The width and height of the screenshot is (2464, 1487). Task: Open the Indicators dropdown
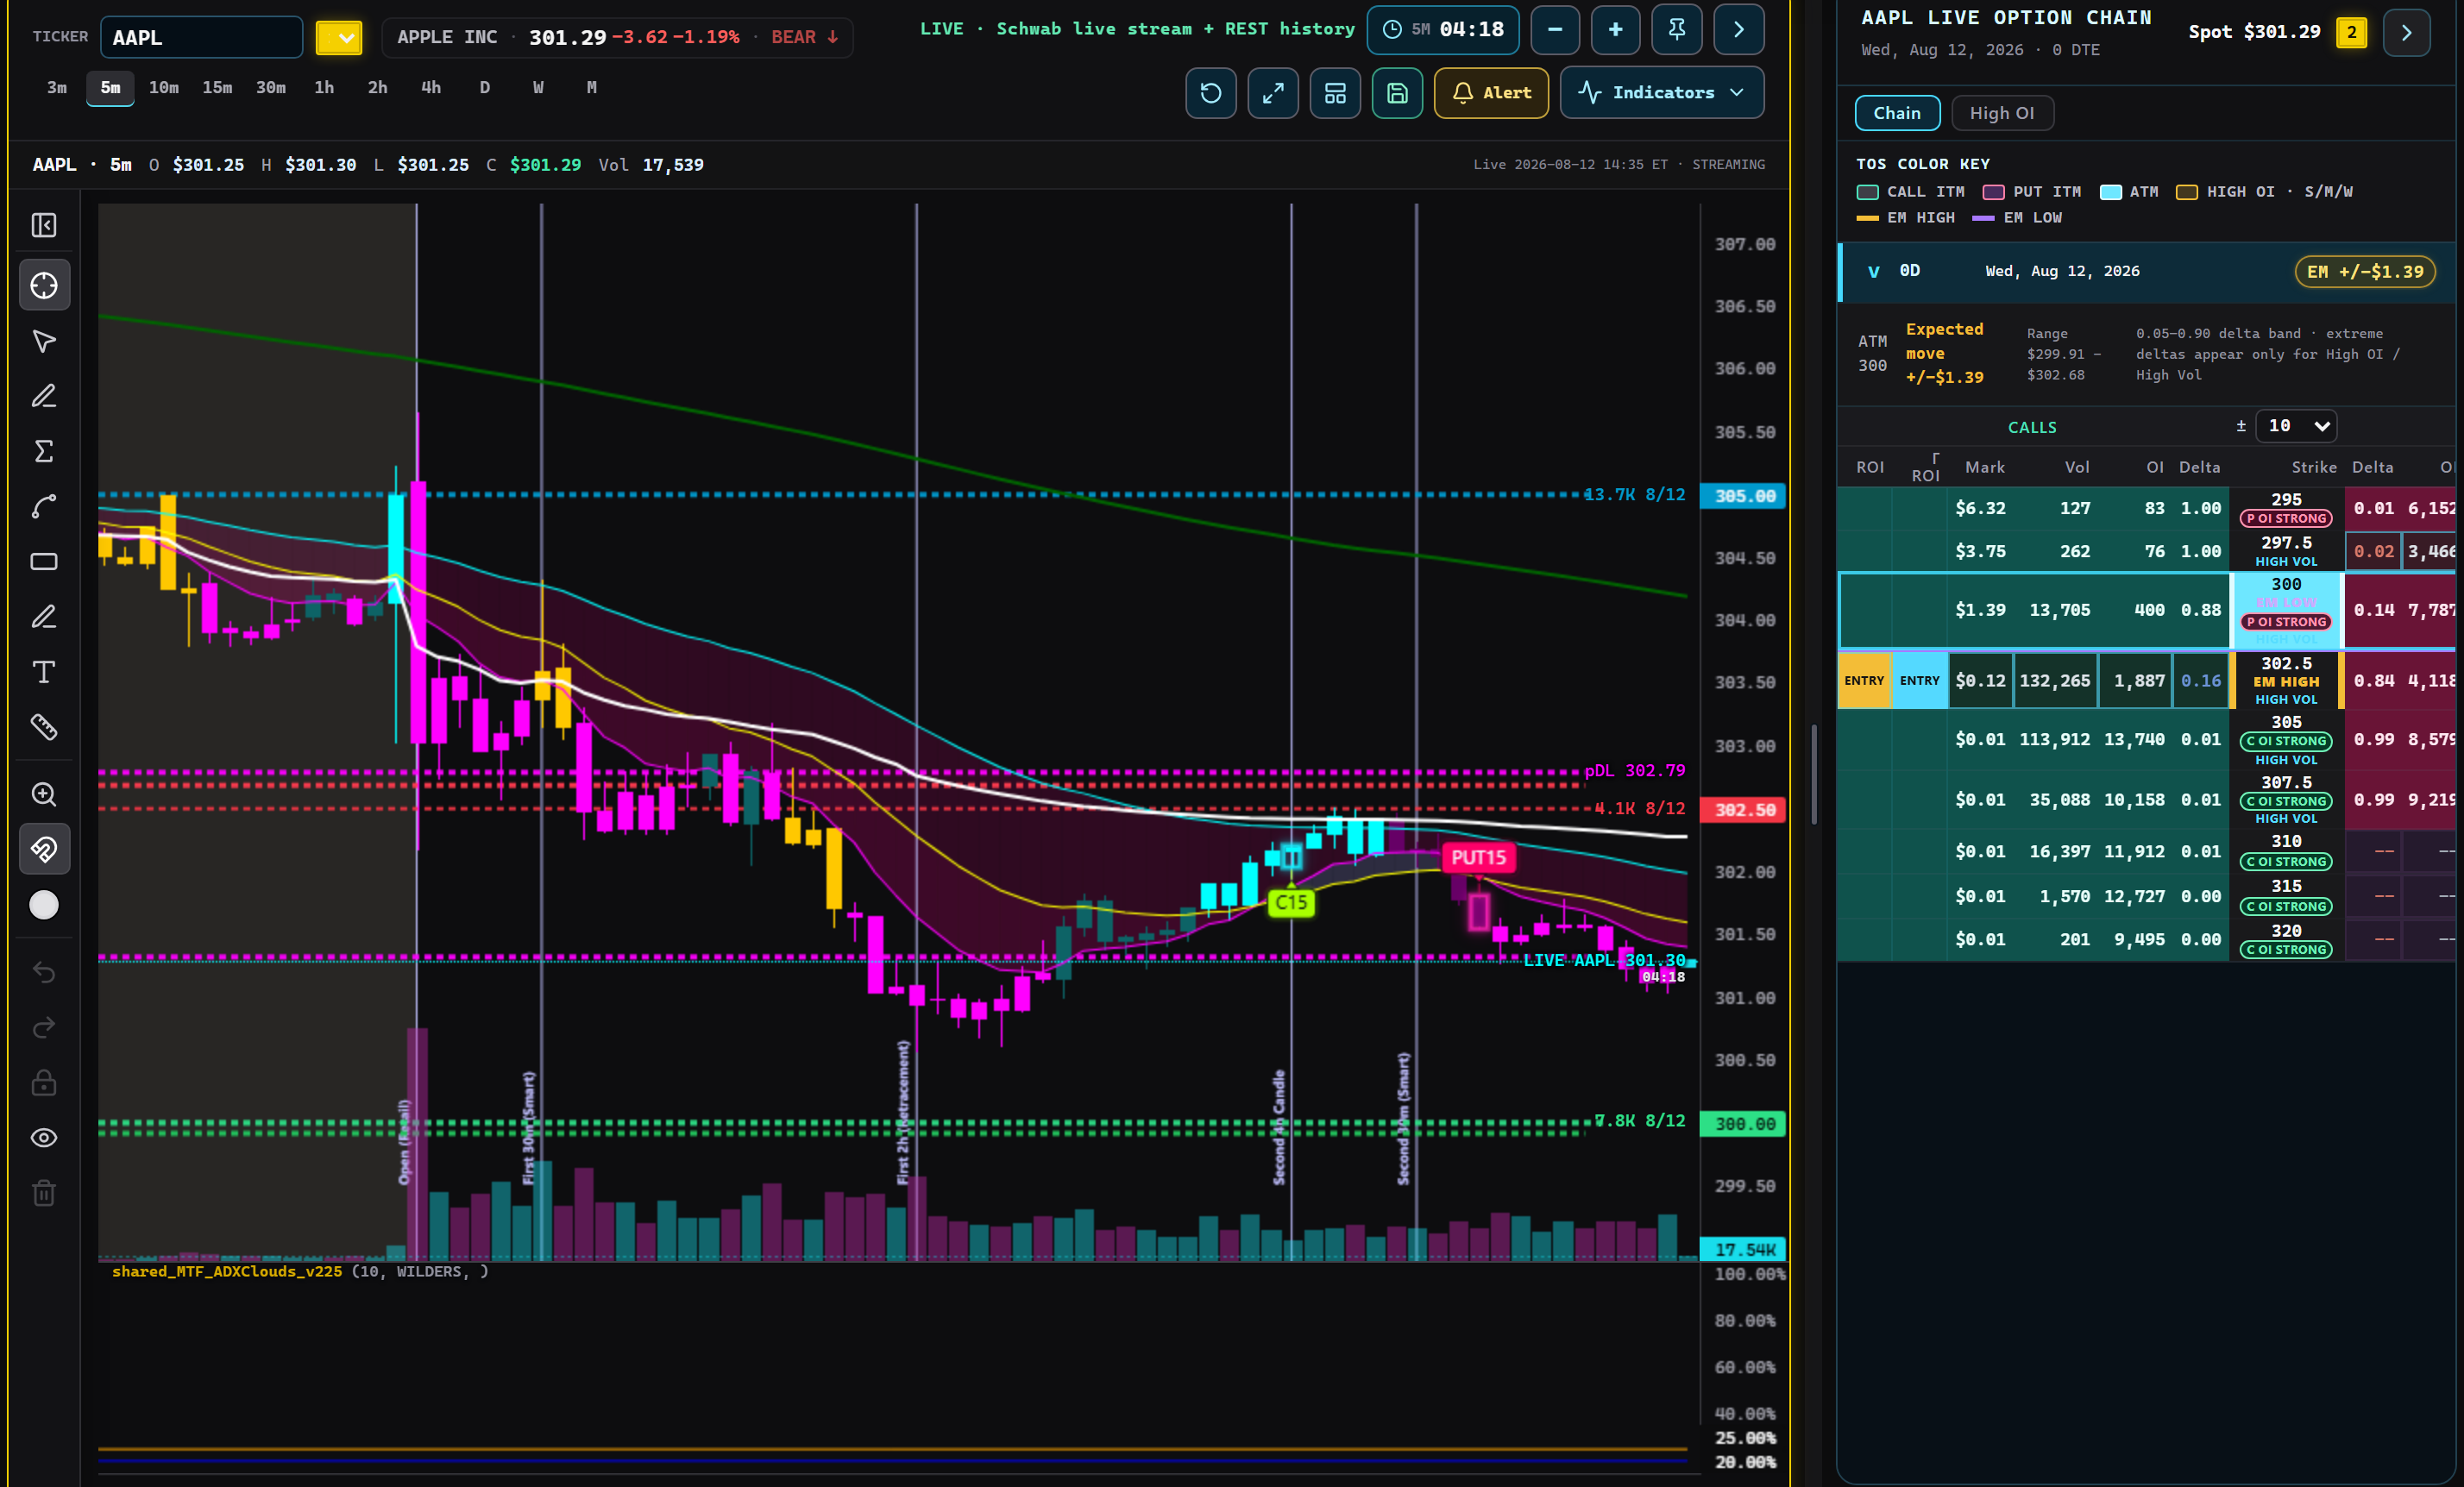tap(1662, 93)
